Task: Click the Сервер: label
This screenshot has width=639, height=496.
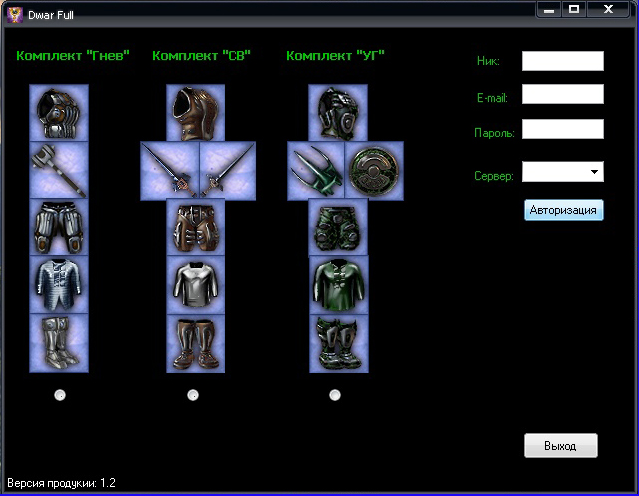Action: pyautogui.click(x=494, y=176)
